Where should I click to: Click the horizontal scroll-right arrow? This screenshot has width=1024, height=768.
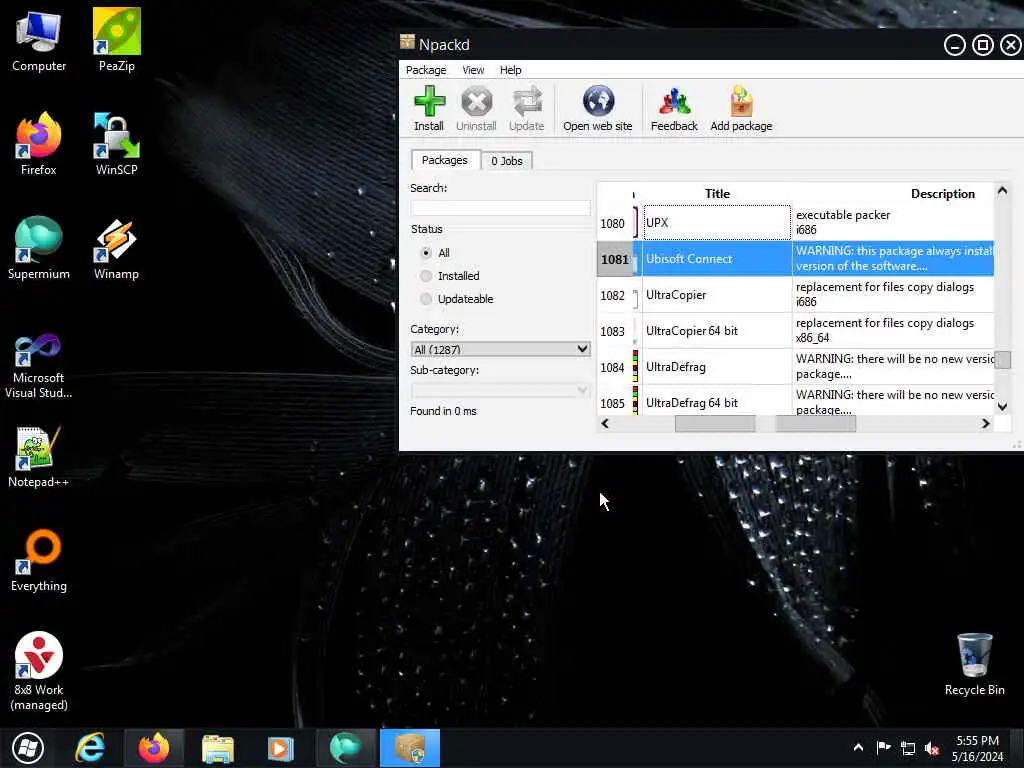[985, 424]
